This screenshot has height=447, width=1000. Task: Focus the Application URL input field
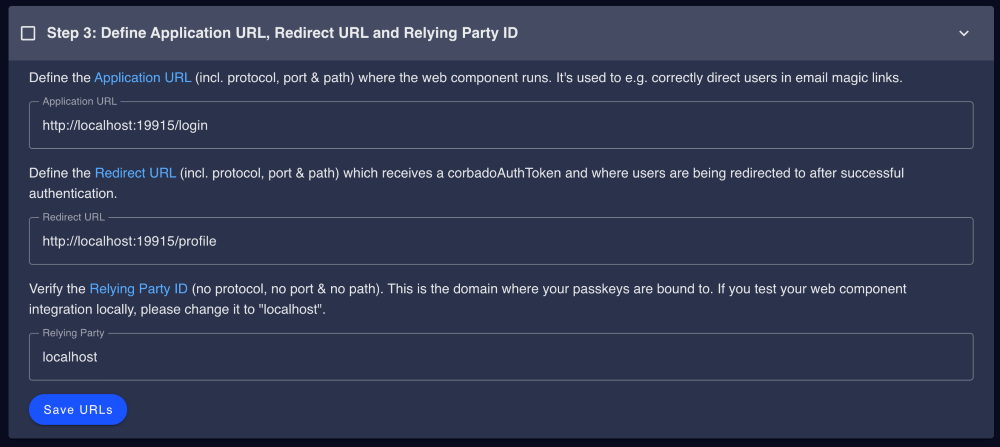tap(500, 125)
